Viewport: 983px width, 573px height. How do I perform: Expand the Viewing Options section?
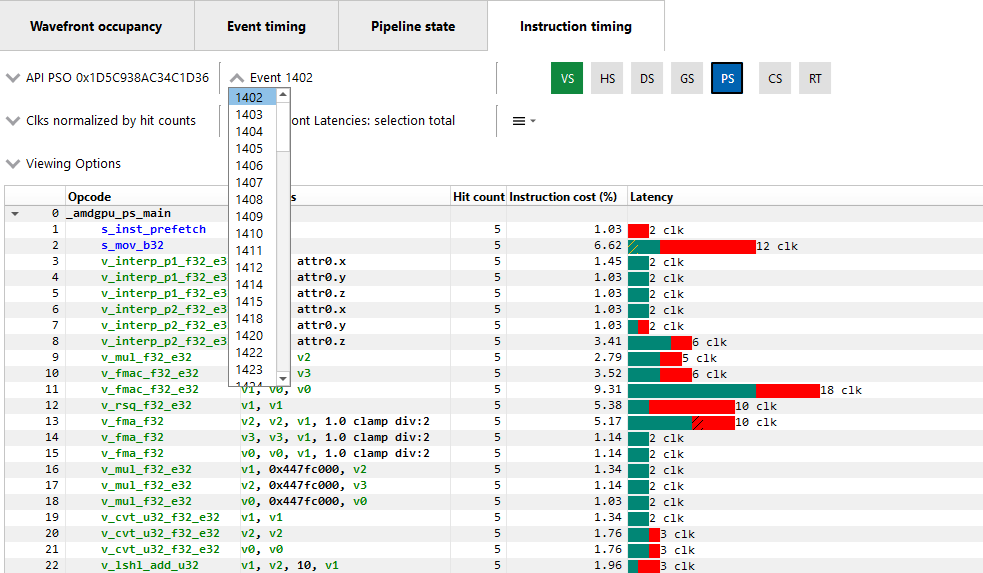[63, 164]
